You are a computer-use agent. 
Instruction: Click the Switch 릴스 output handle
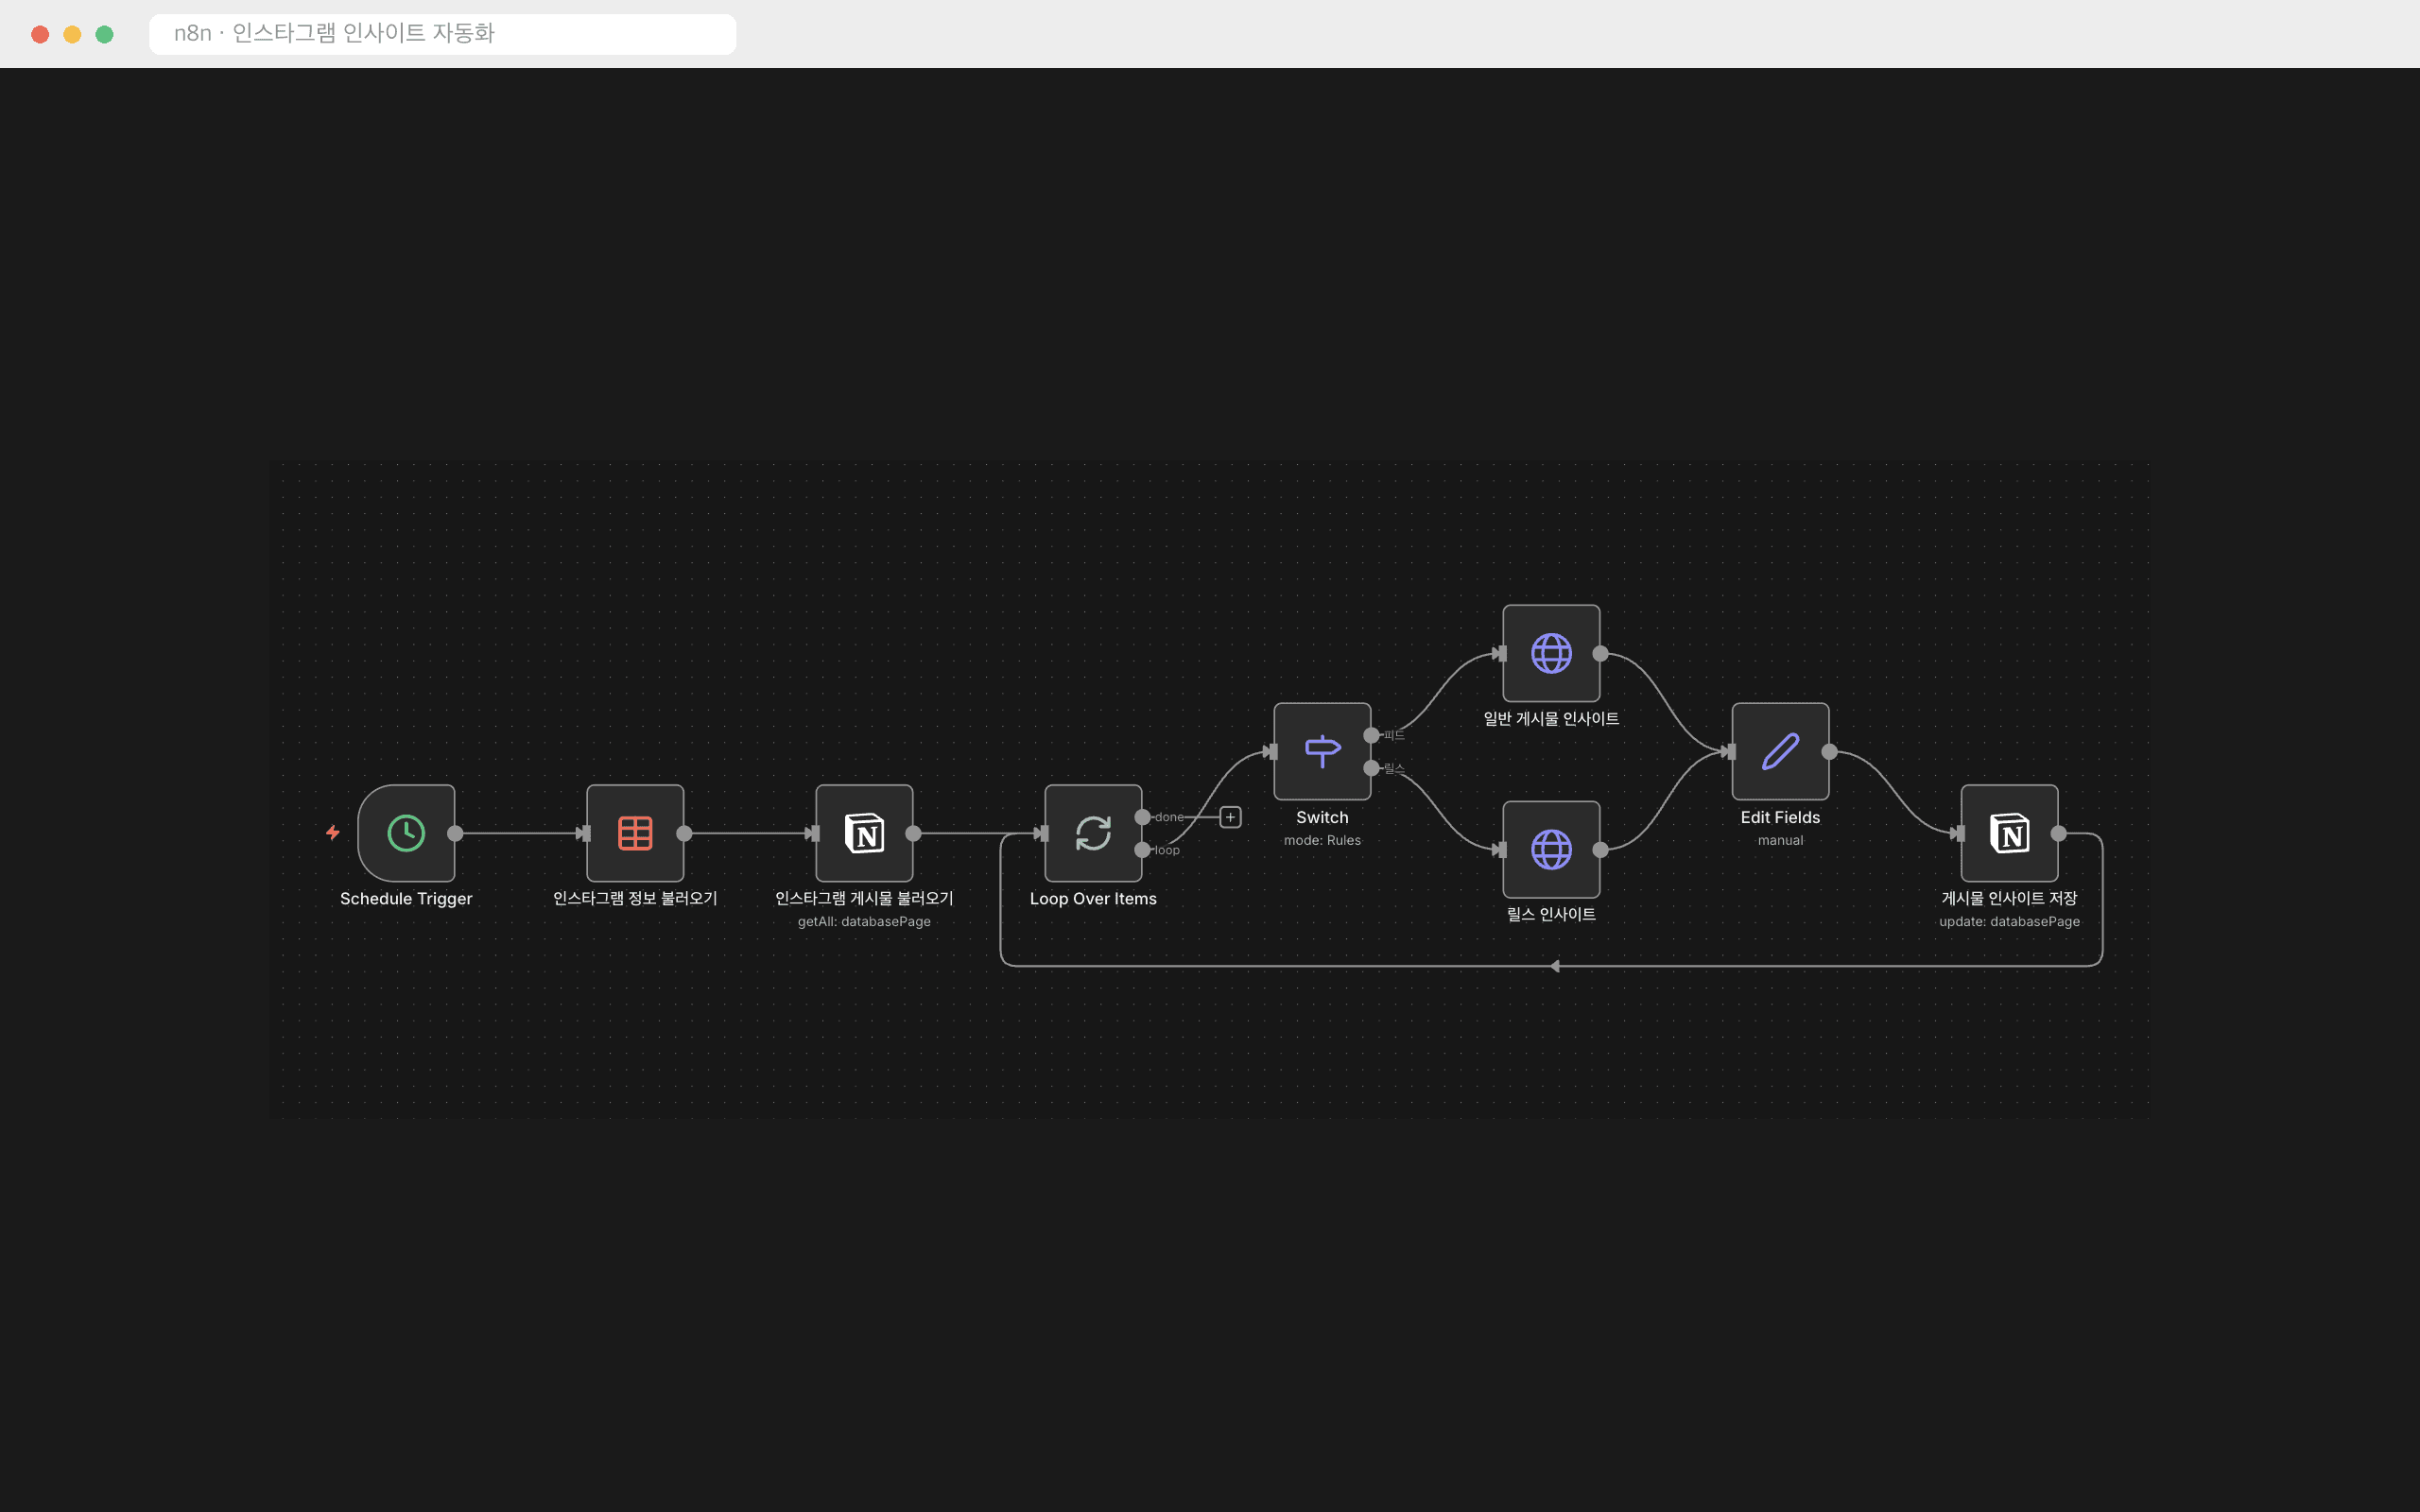[1371, 768]
